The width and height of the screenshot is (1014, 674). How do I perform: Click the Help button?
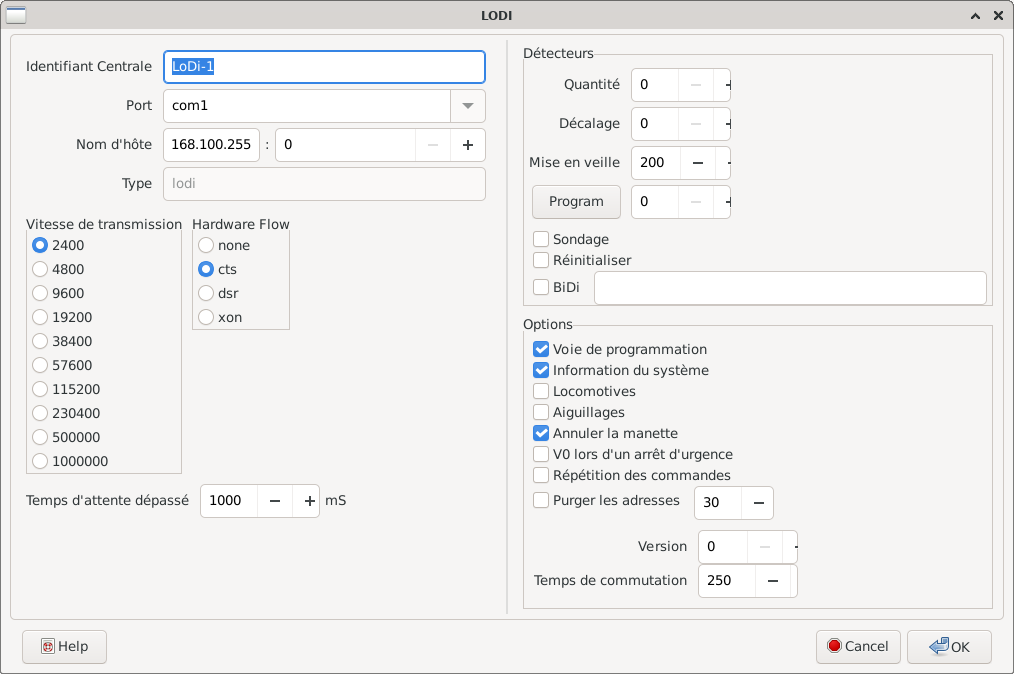pos(65,647)
